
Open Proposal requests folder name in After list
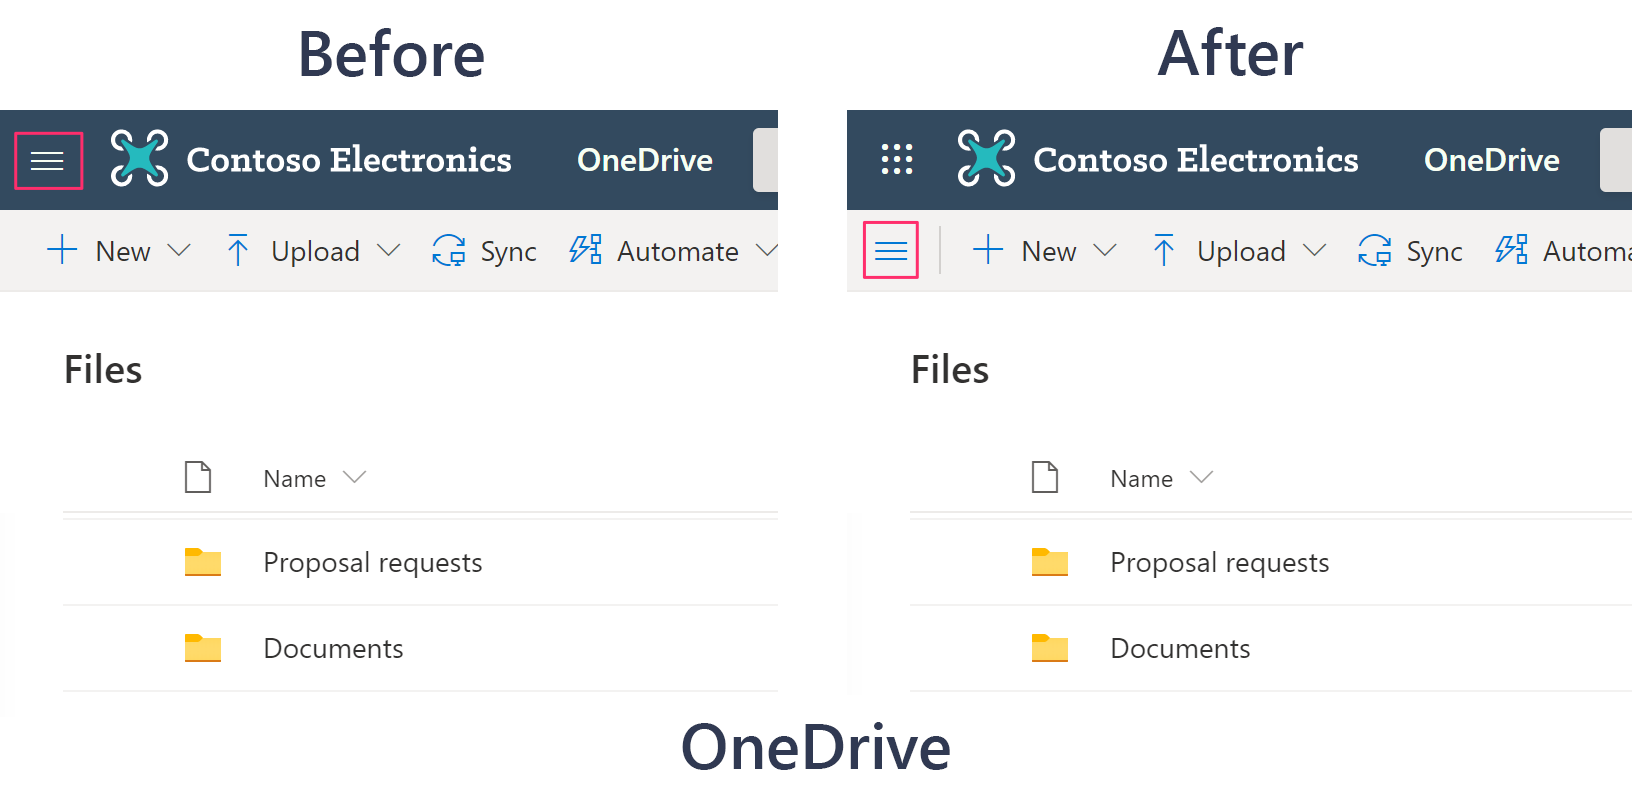click(1220, 563)
